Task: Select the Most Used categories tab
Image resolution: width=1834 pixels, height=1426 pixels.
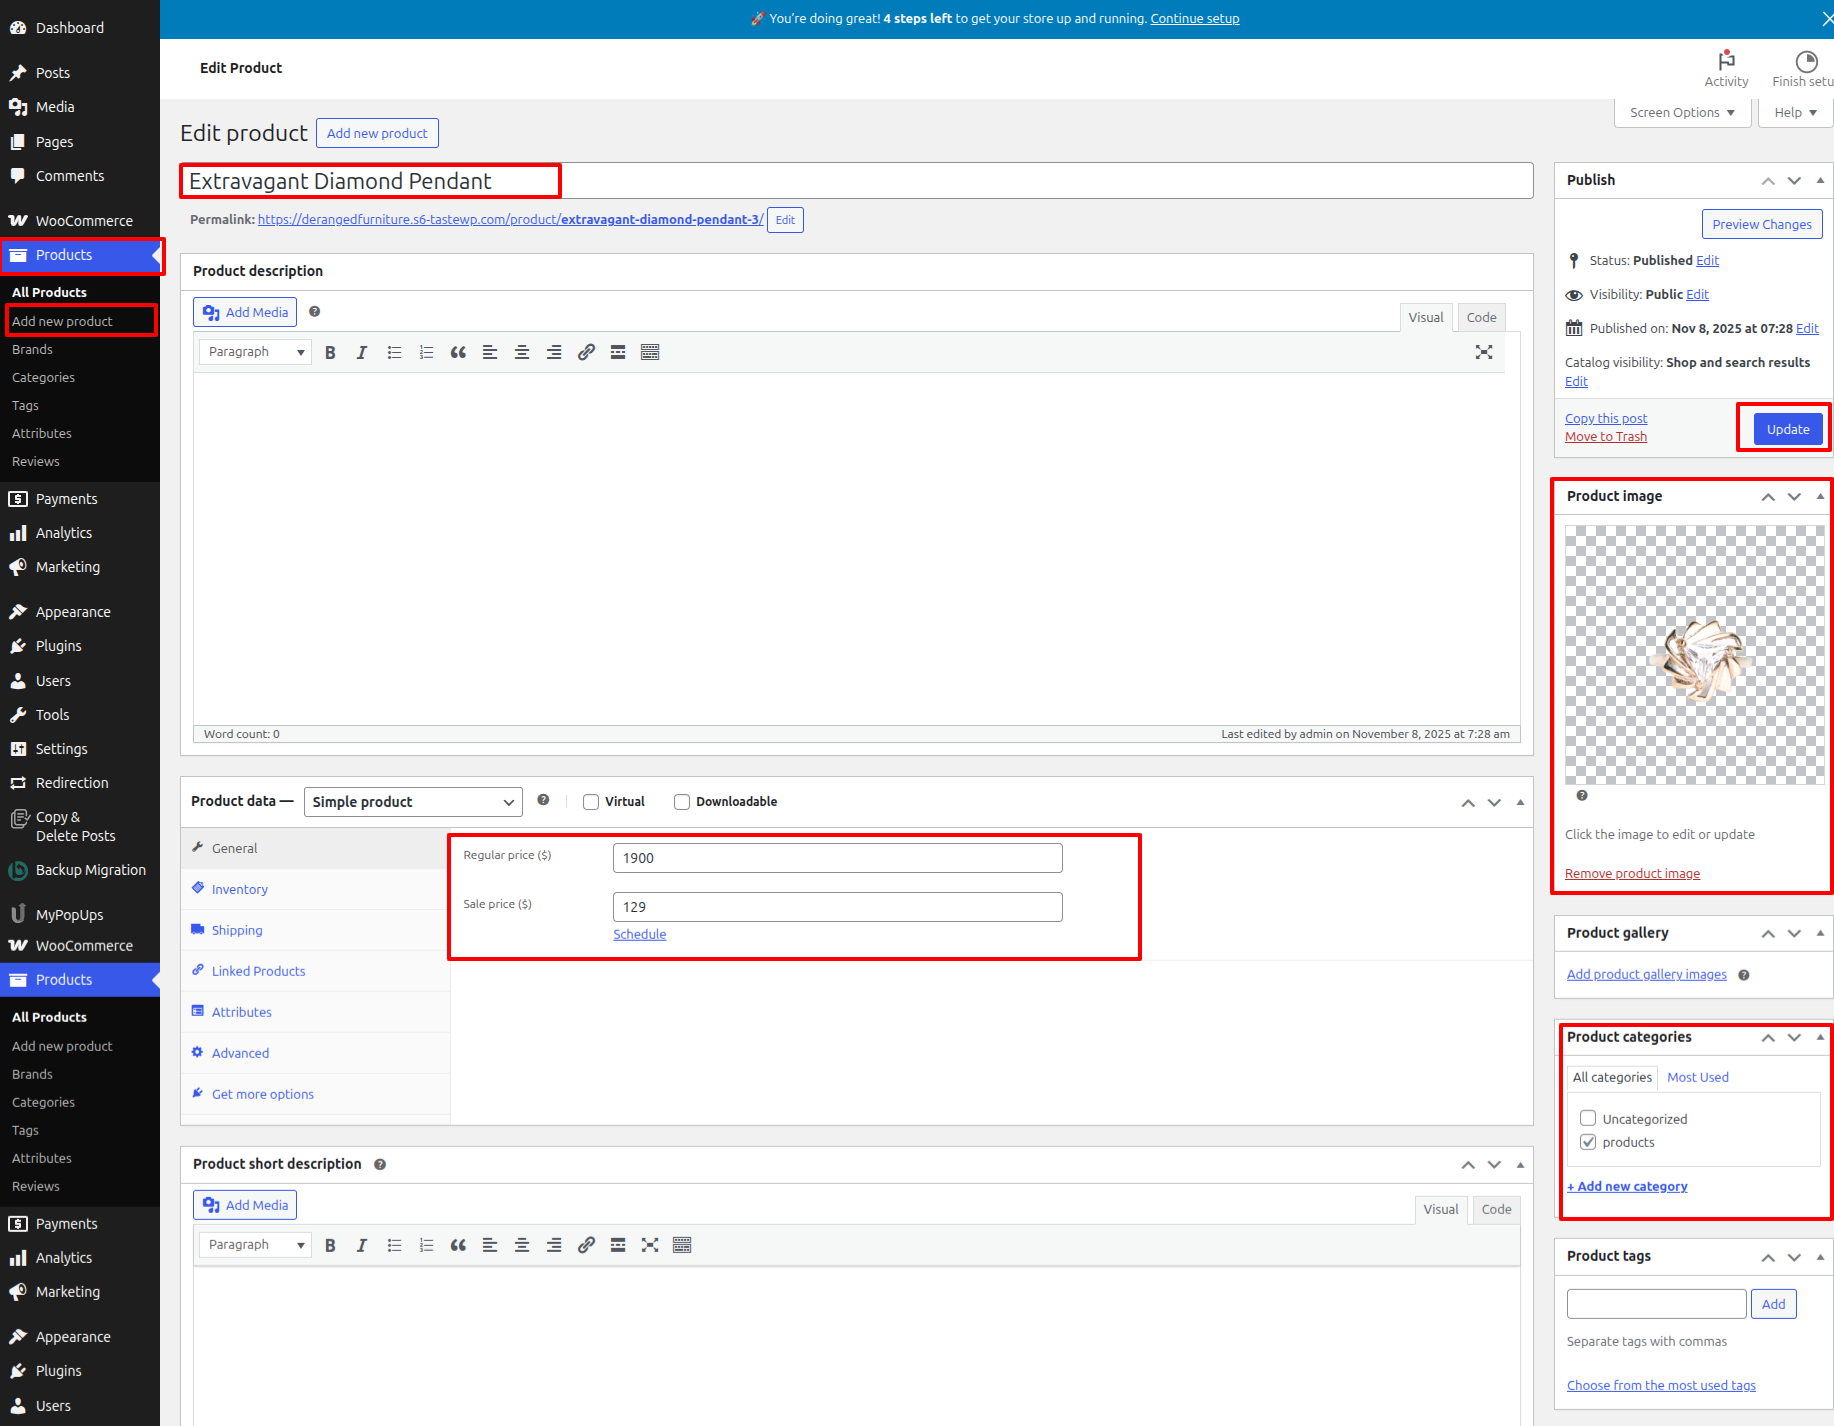Action: (1697, 1077)
